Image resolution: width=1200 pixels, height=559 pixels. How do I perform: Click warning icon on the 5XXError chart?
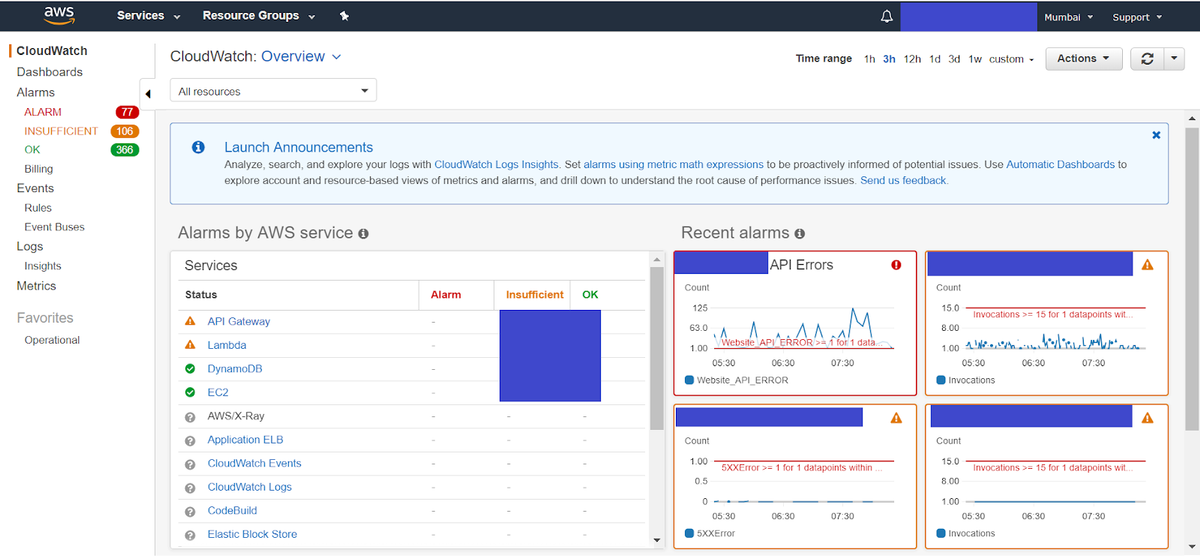[896, 418]
